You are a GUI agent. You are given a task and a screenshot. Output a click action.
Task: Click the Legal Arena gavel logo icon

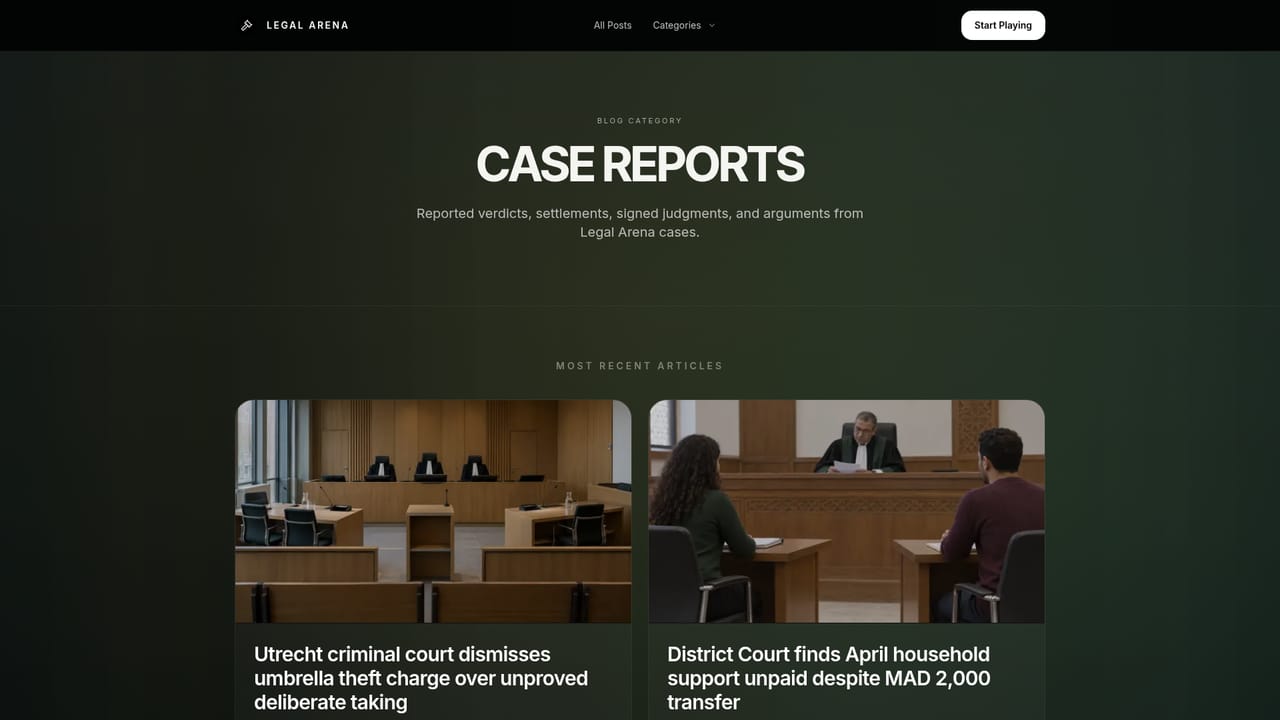coord(247,25)
